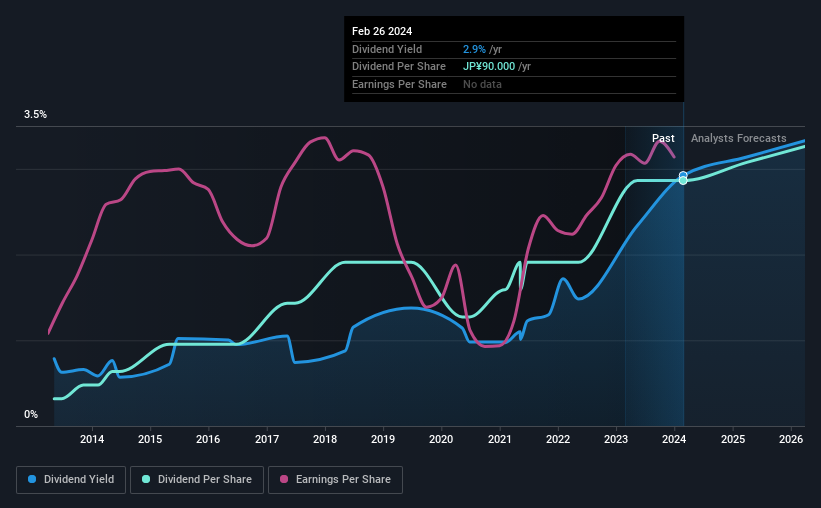Click the 0% y-axis label
The width and height of the screenshot is (821, 508).
(31, 414)
